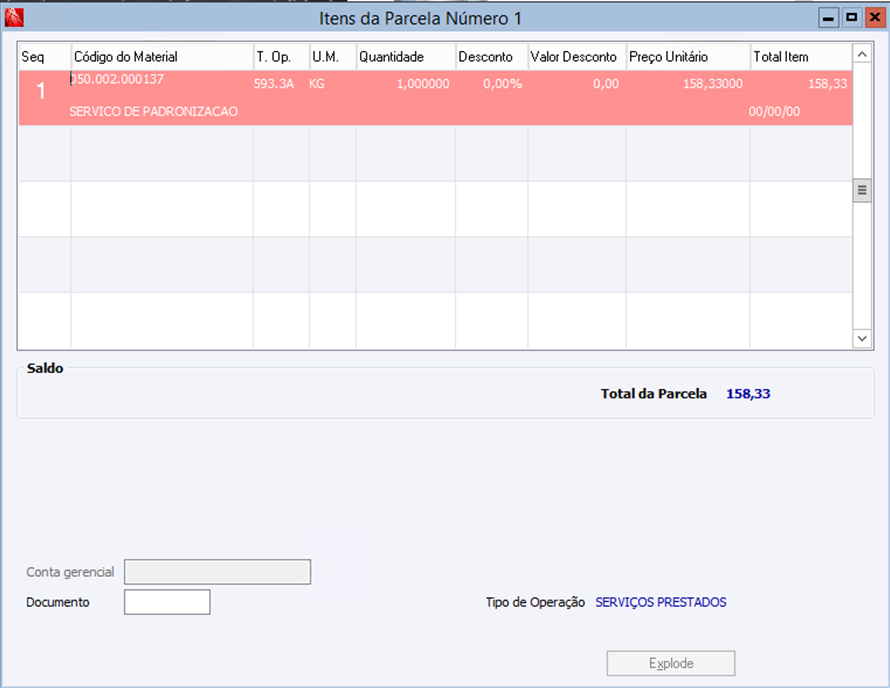890x688 pixels.
Task: Click the 00/00/00 date in the row
Action: [x=774, y=111]
